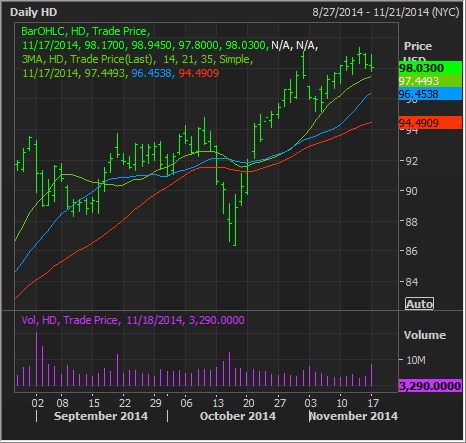Click the 02 date label on the time axis
This screenshot has height=443, width=466.
click(x=37, y=403)
